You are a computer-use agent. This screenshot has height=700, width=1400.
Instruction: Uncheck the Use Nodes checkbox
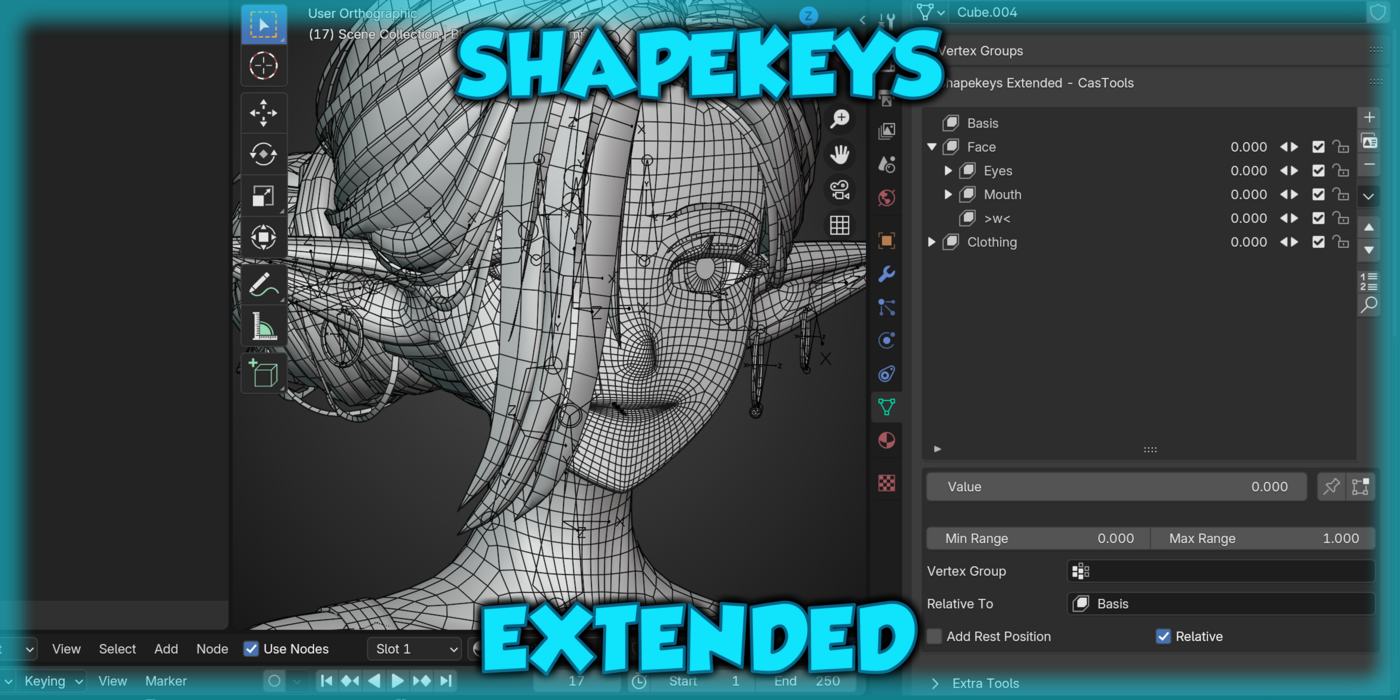252,649
